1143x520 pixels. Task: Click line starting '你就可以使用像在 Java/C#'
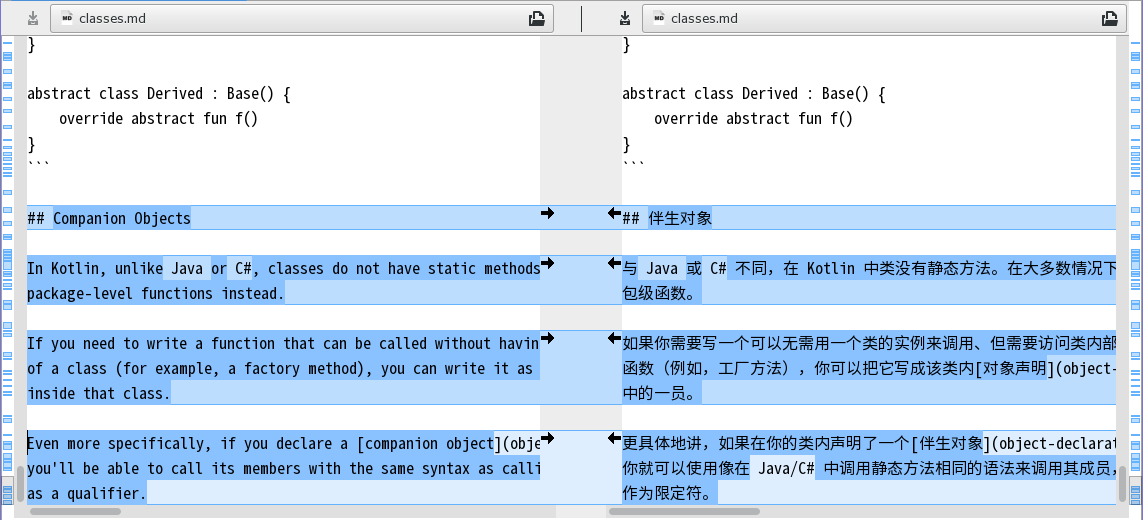(x=869, y=468)
